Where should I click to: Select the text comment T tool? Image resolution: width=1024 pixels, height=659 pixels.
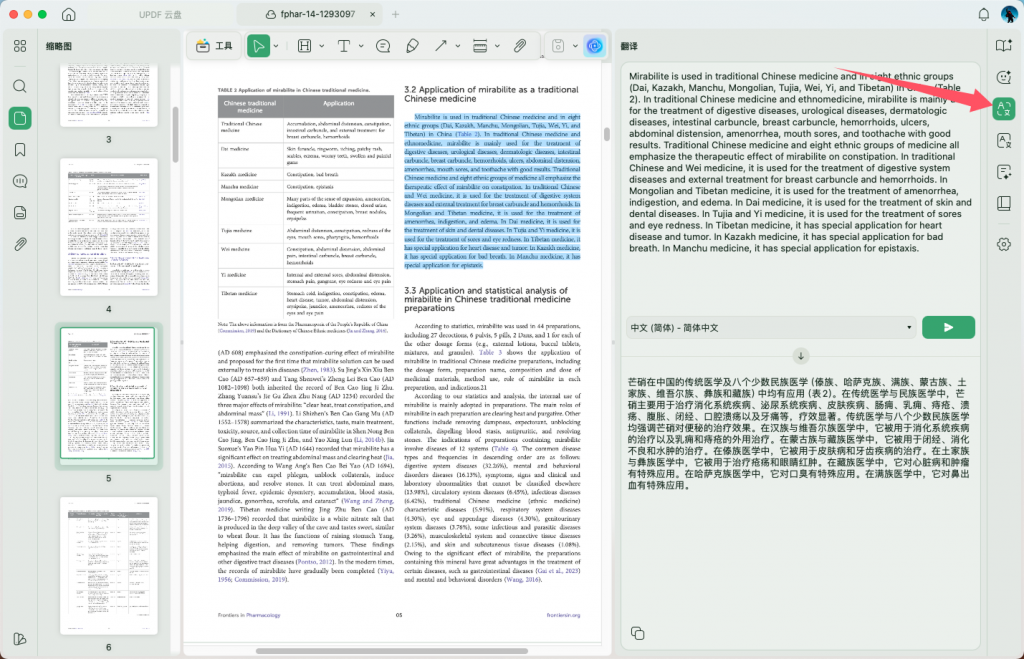coord(344,46)
